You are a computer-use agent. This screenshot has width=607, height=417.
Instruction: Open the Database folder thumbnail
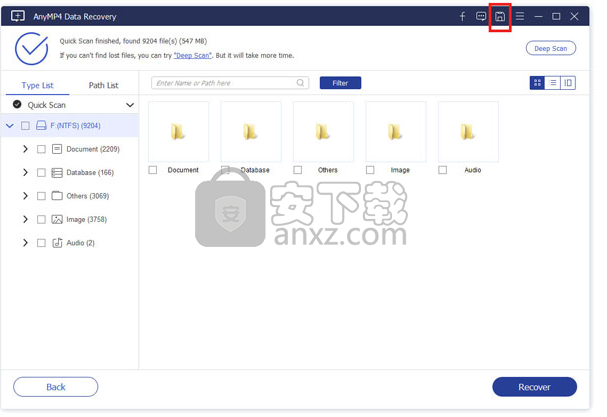click(251, 132)
